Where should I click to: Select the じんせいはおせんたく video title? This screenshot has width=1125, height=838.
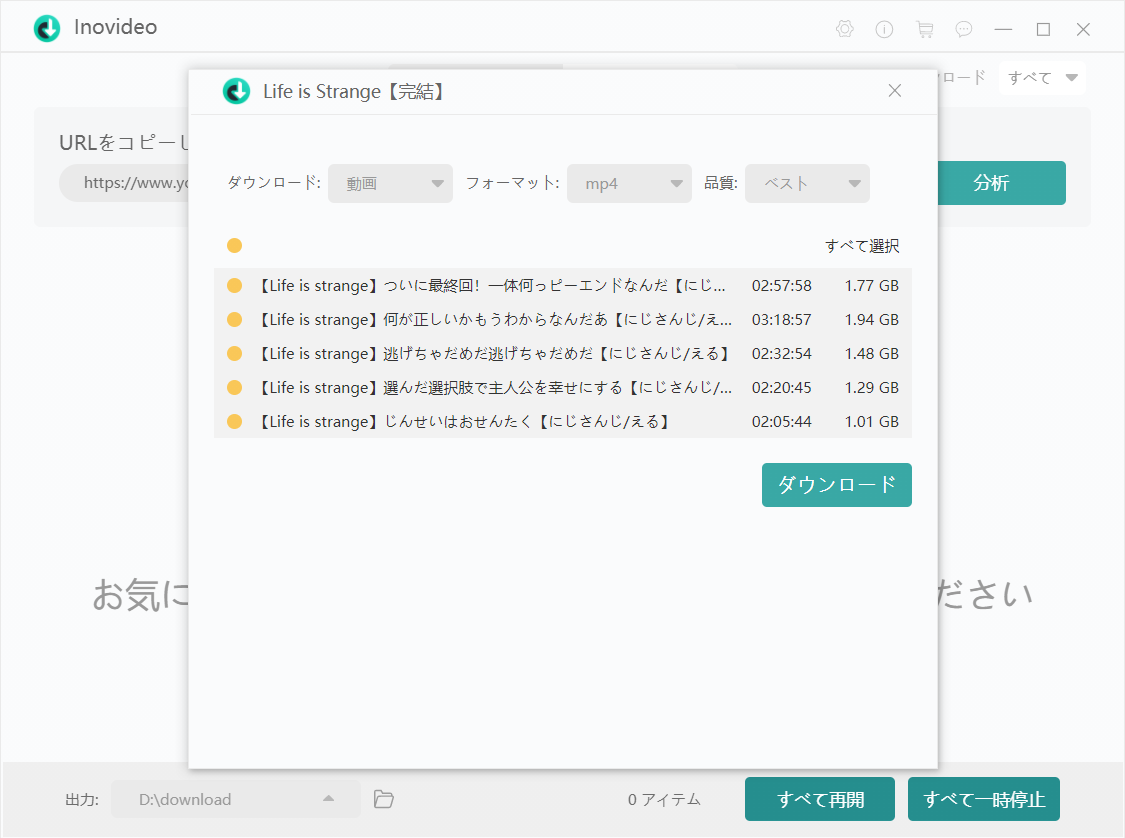[x=465, y=421]
